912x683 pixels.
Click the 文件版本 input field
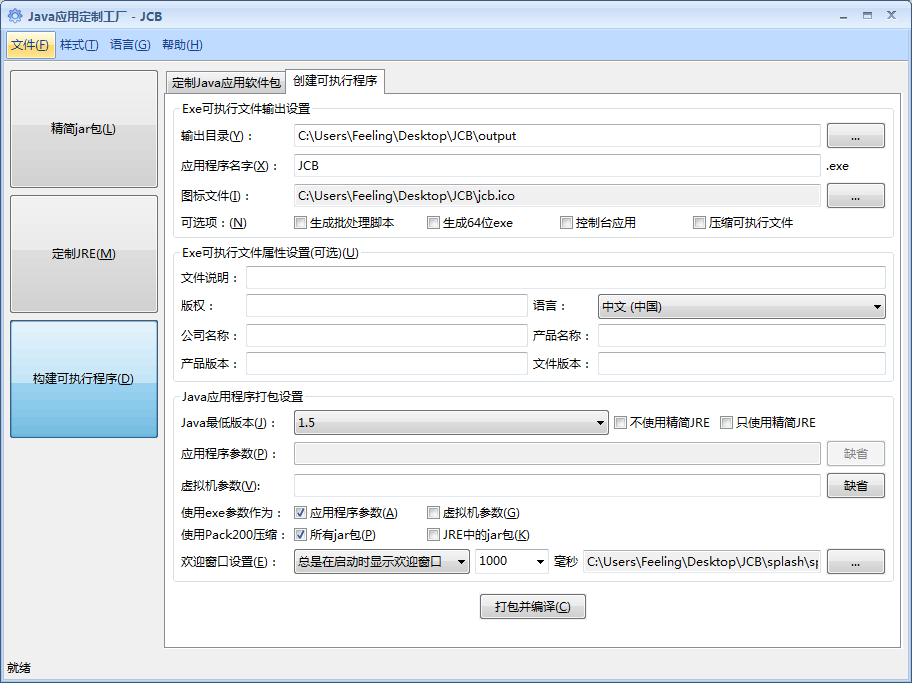coord(742,364)
